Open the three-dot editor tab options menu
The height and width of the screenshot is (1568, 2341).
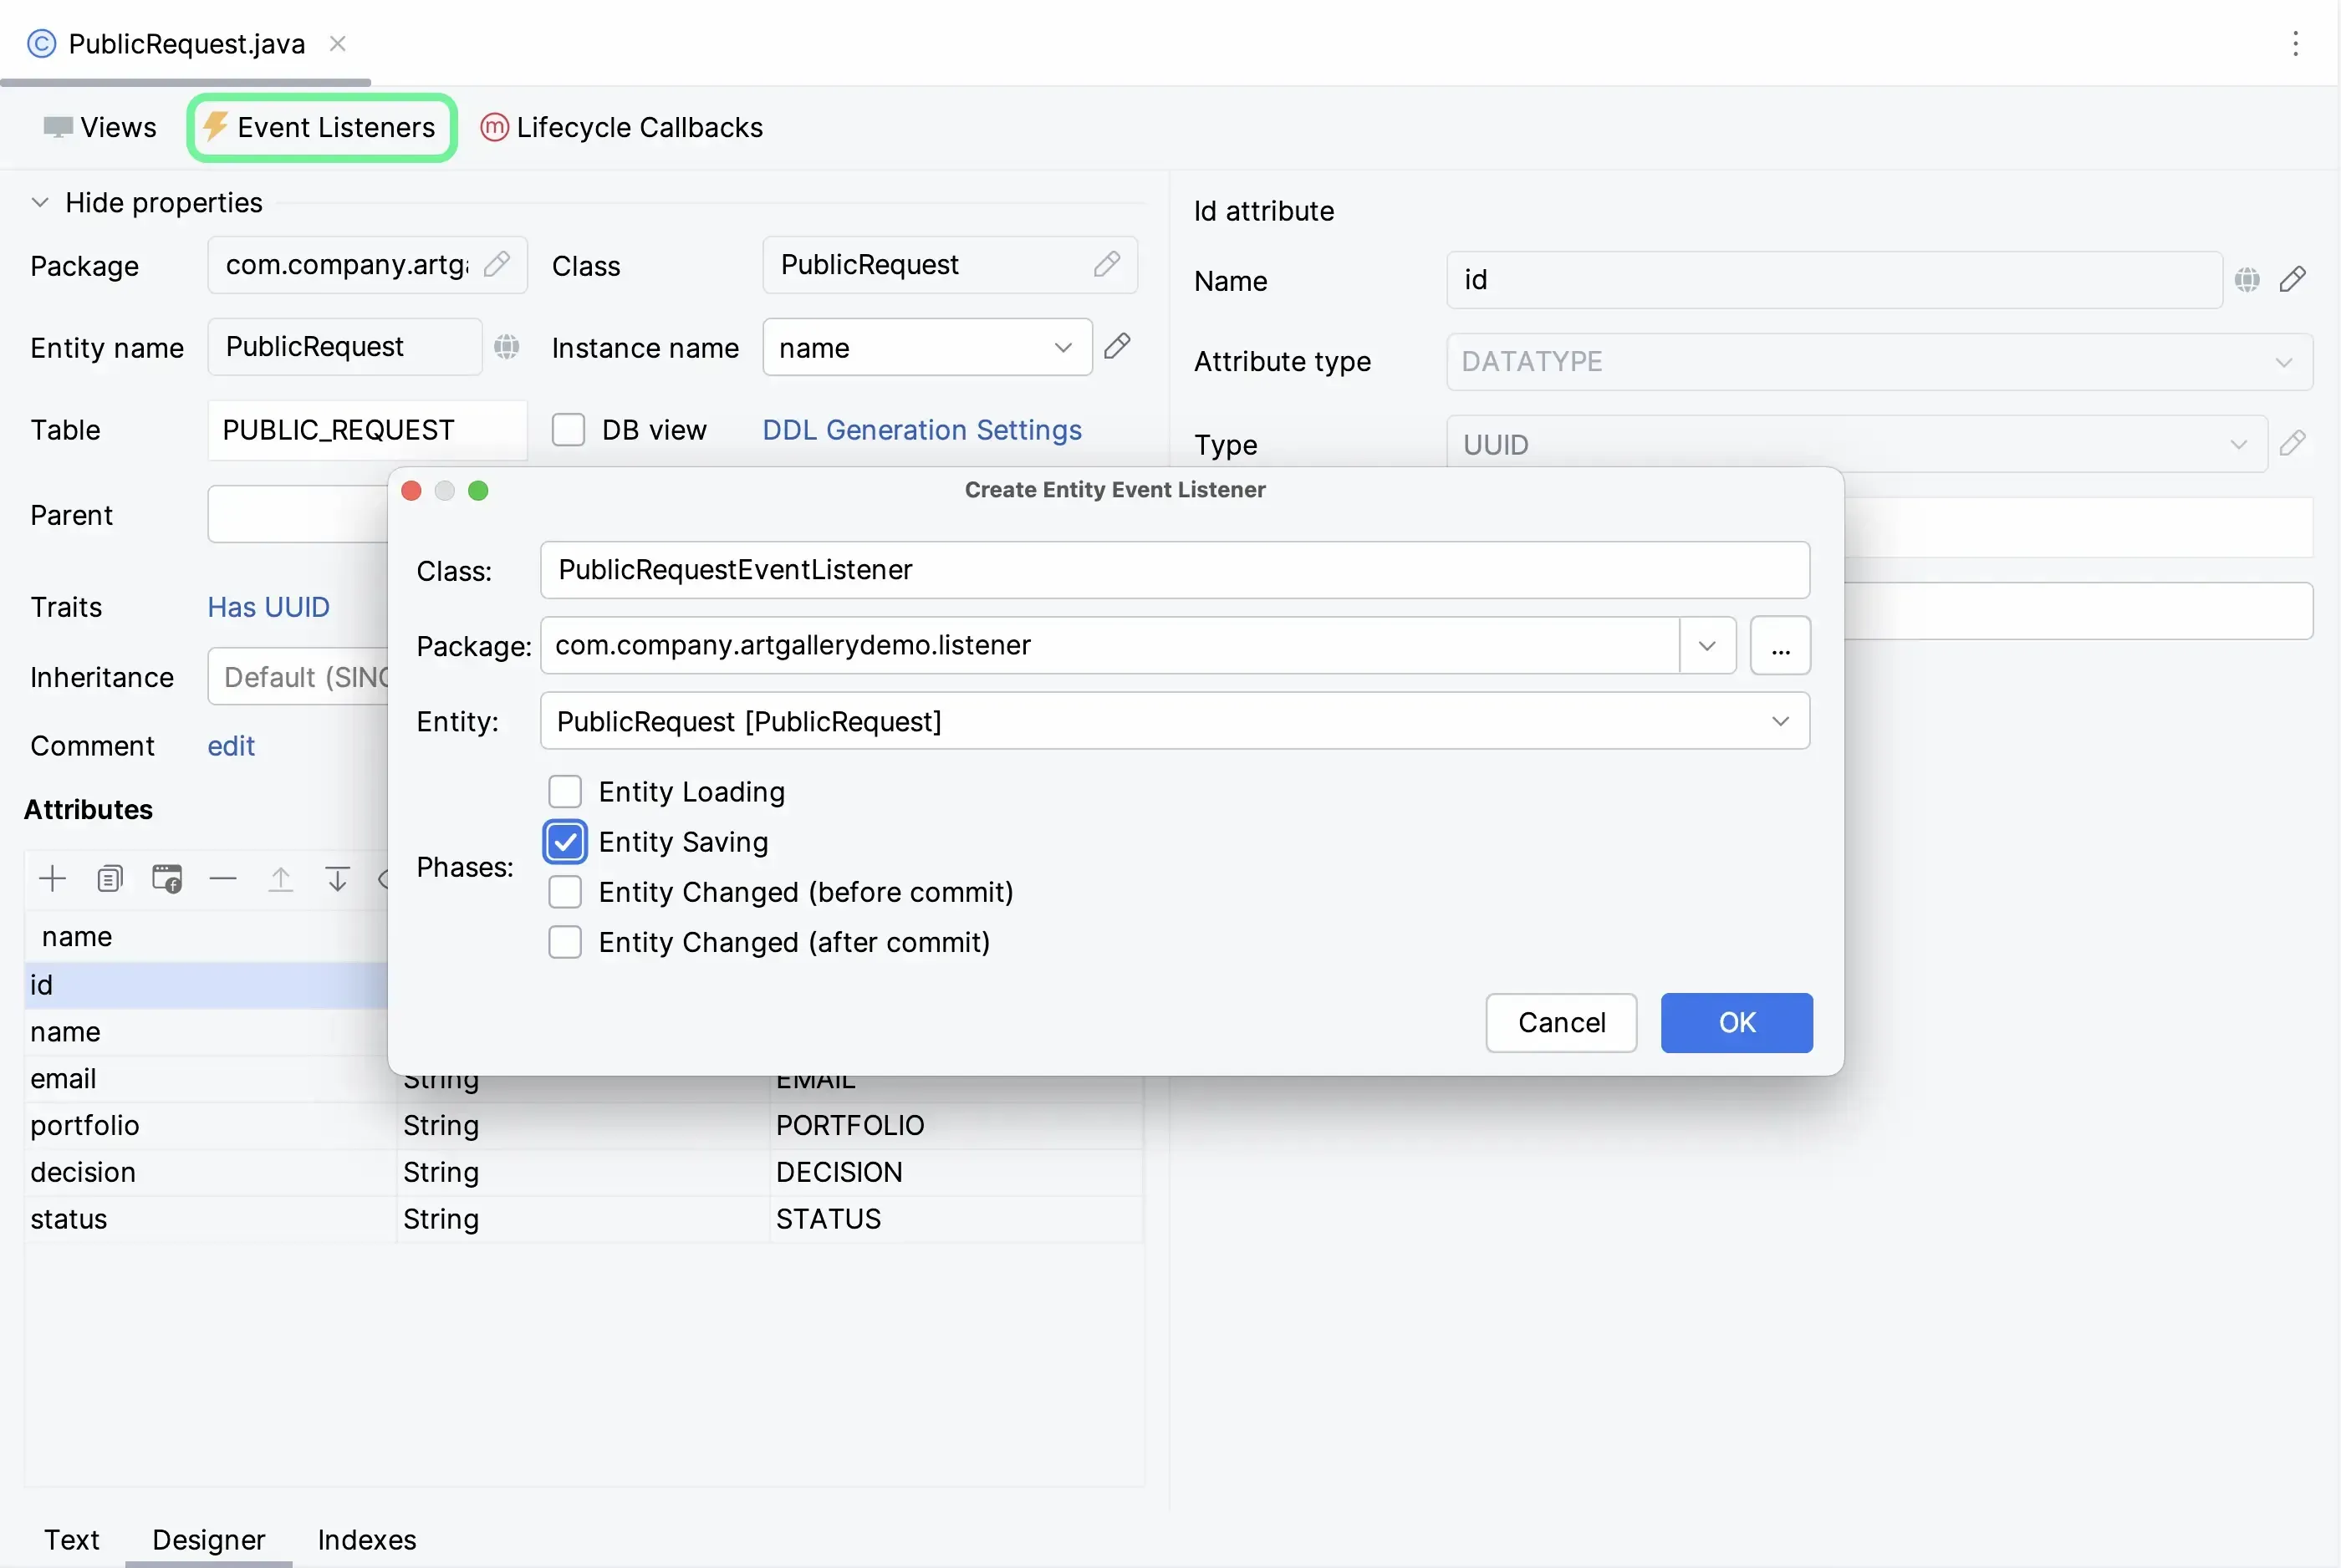tap(2295, 43)
